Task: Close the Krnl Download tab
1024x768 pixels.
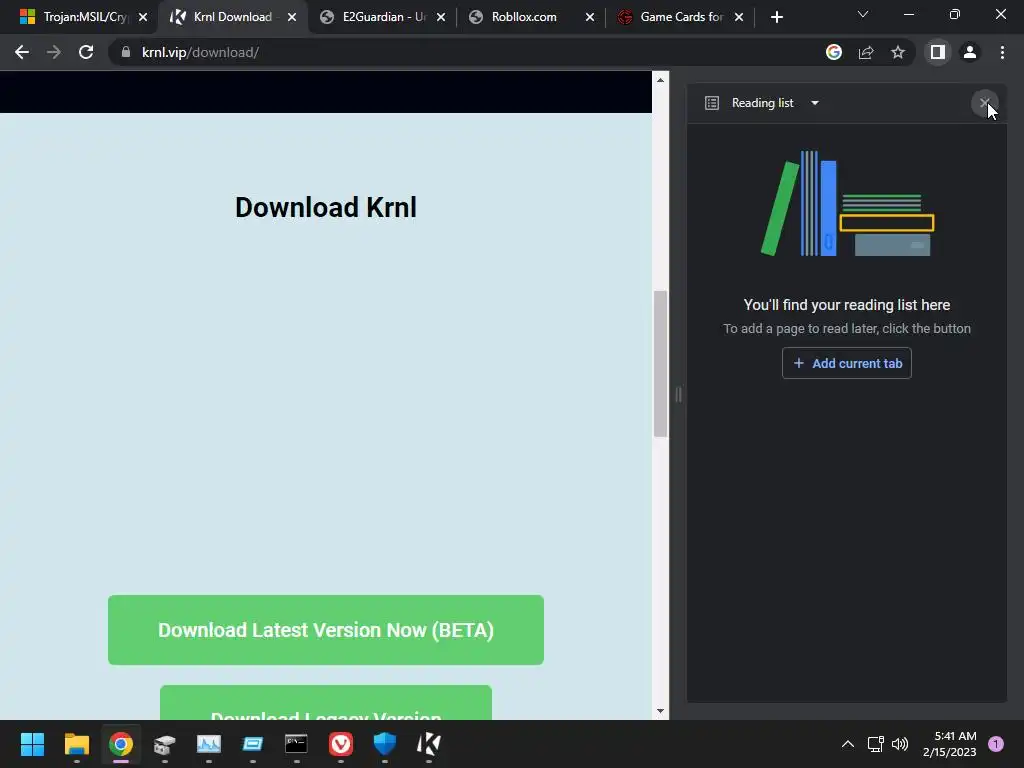Action: (292, 17)
